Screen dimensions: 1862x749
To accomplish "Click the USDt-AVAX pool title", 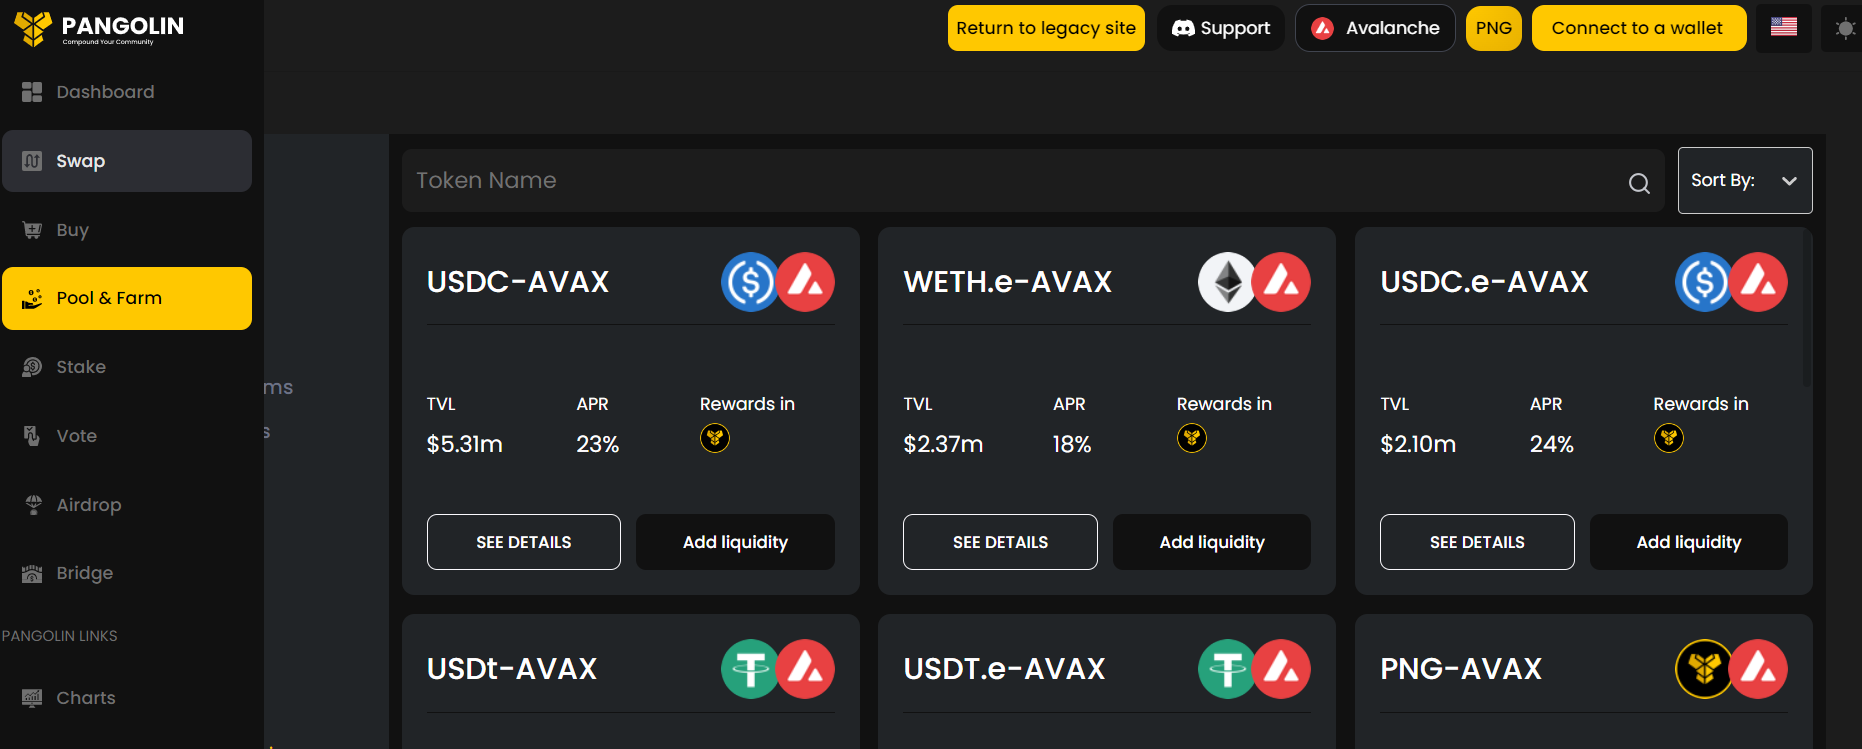I will point(512,669).
